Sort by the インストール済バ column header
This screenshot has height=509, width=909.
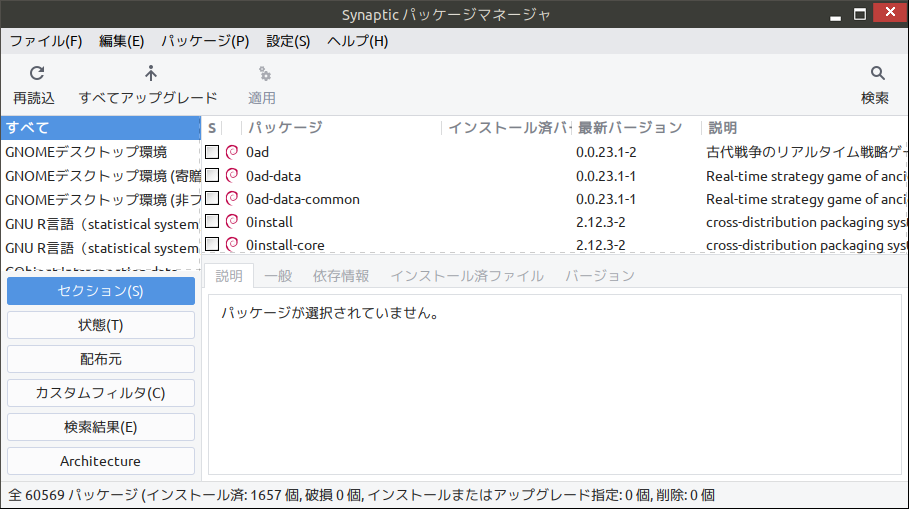click(507, 128)
